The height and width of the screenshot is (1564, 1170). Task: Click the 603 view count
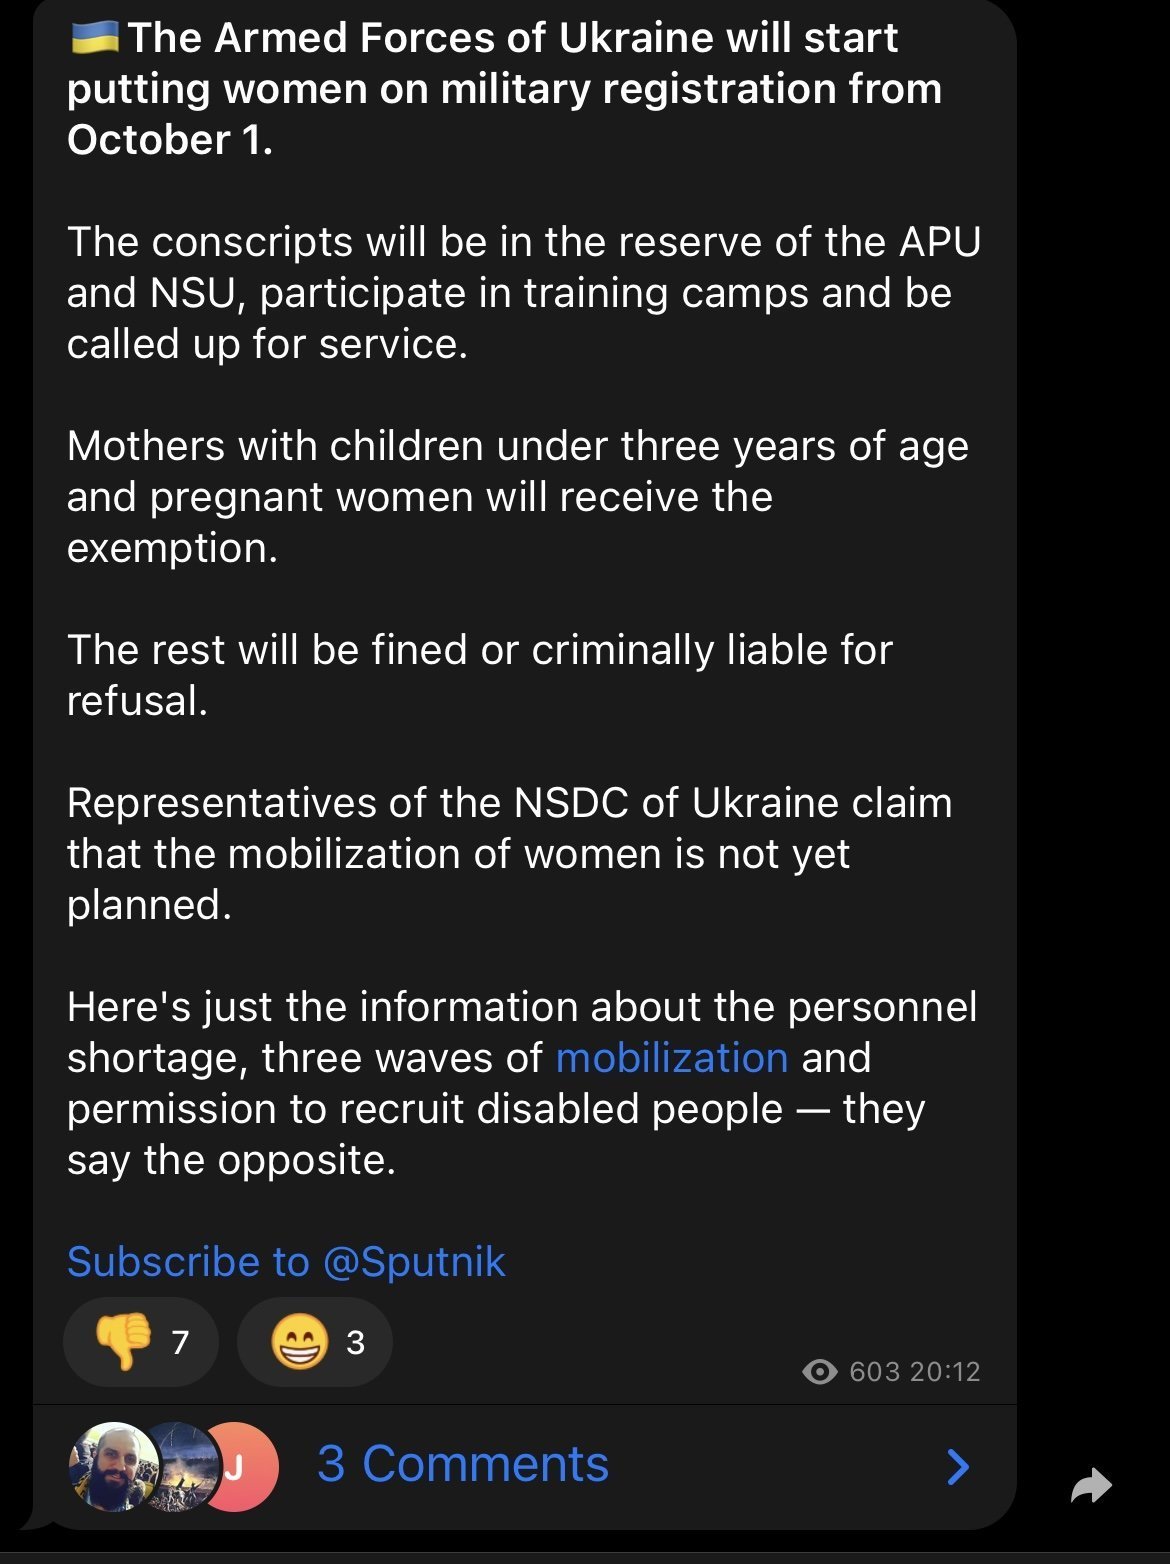click(875, 1371)
